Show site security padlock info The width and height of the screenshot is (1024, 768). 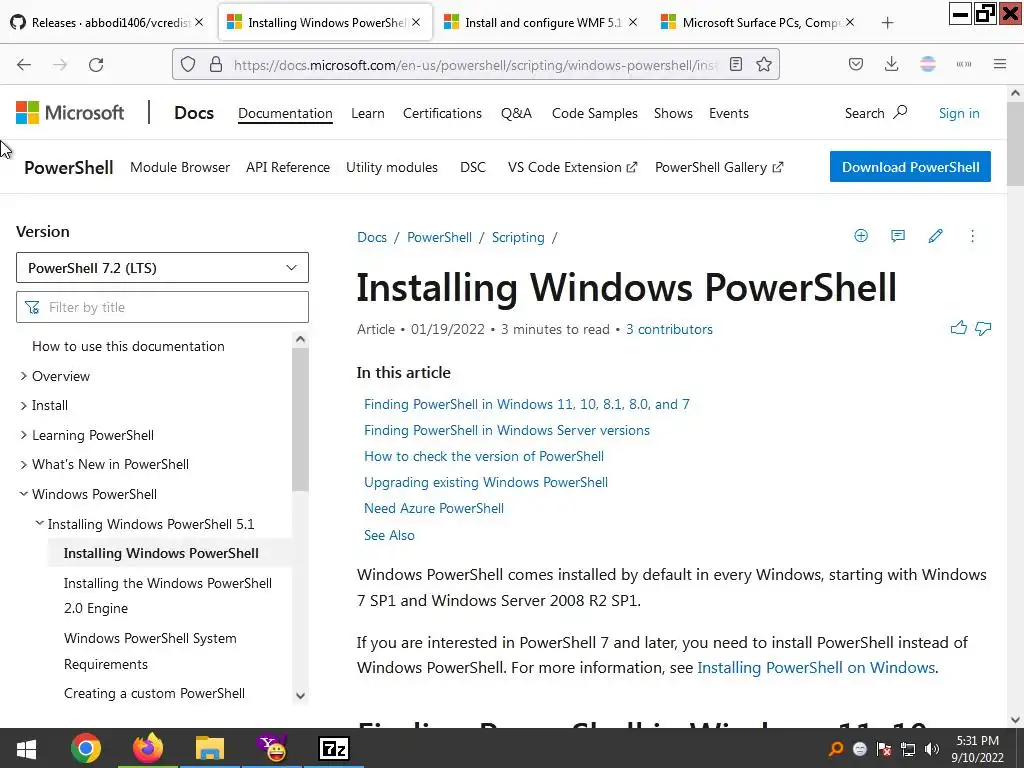point(216,64)
